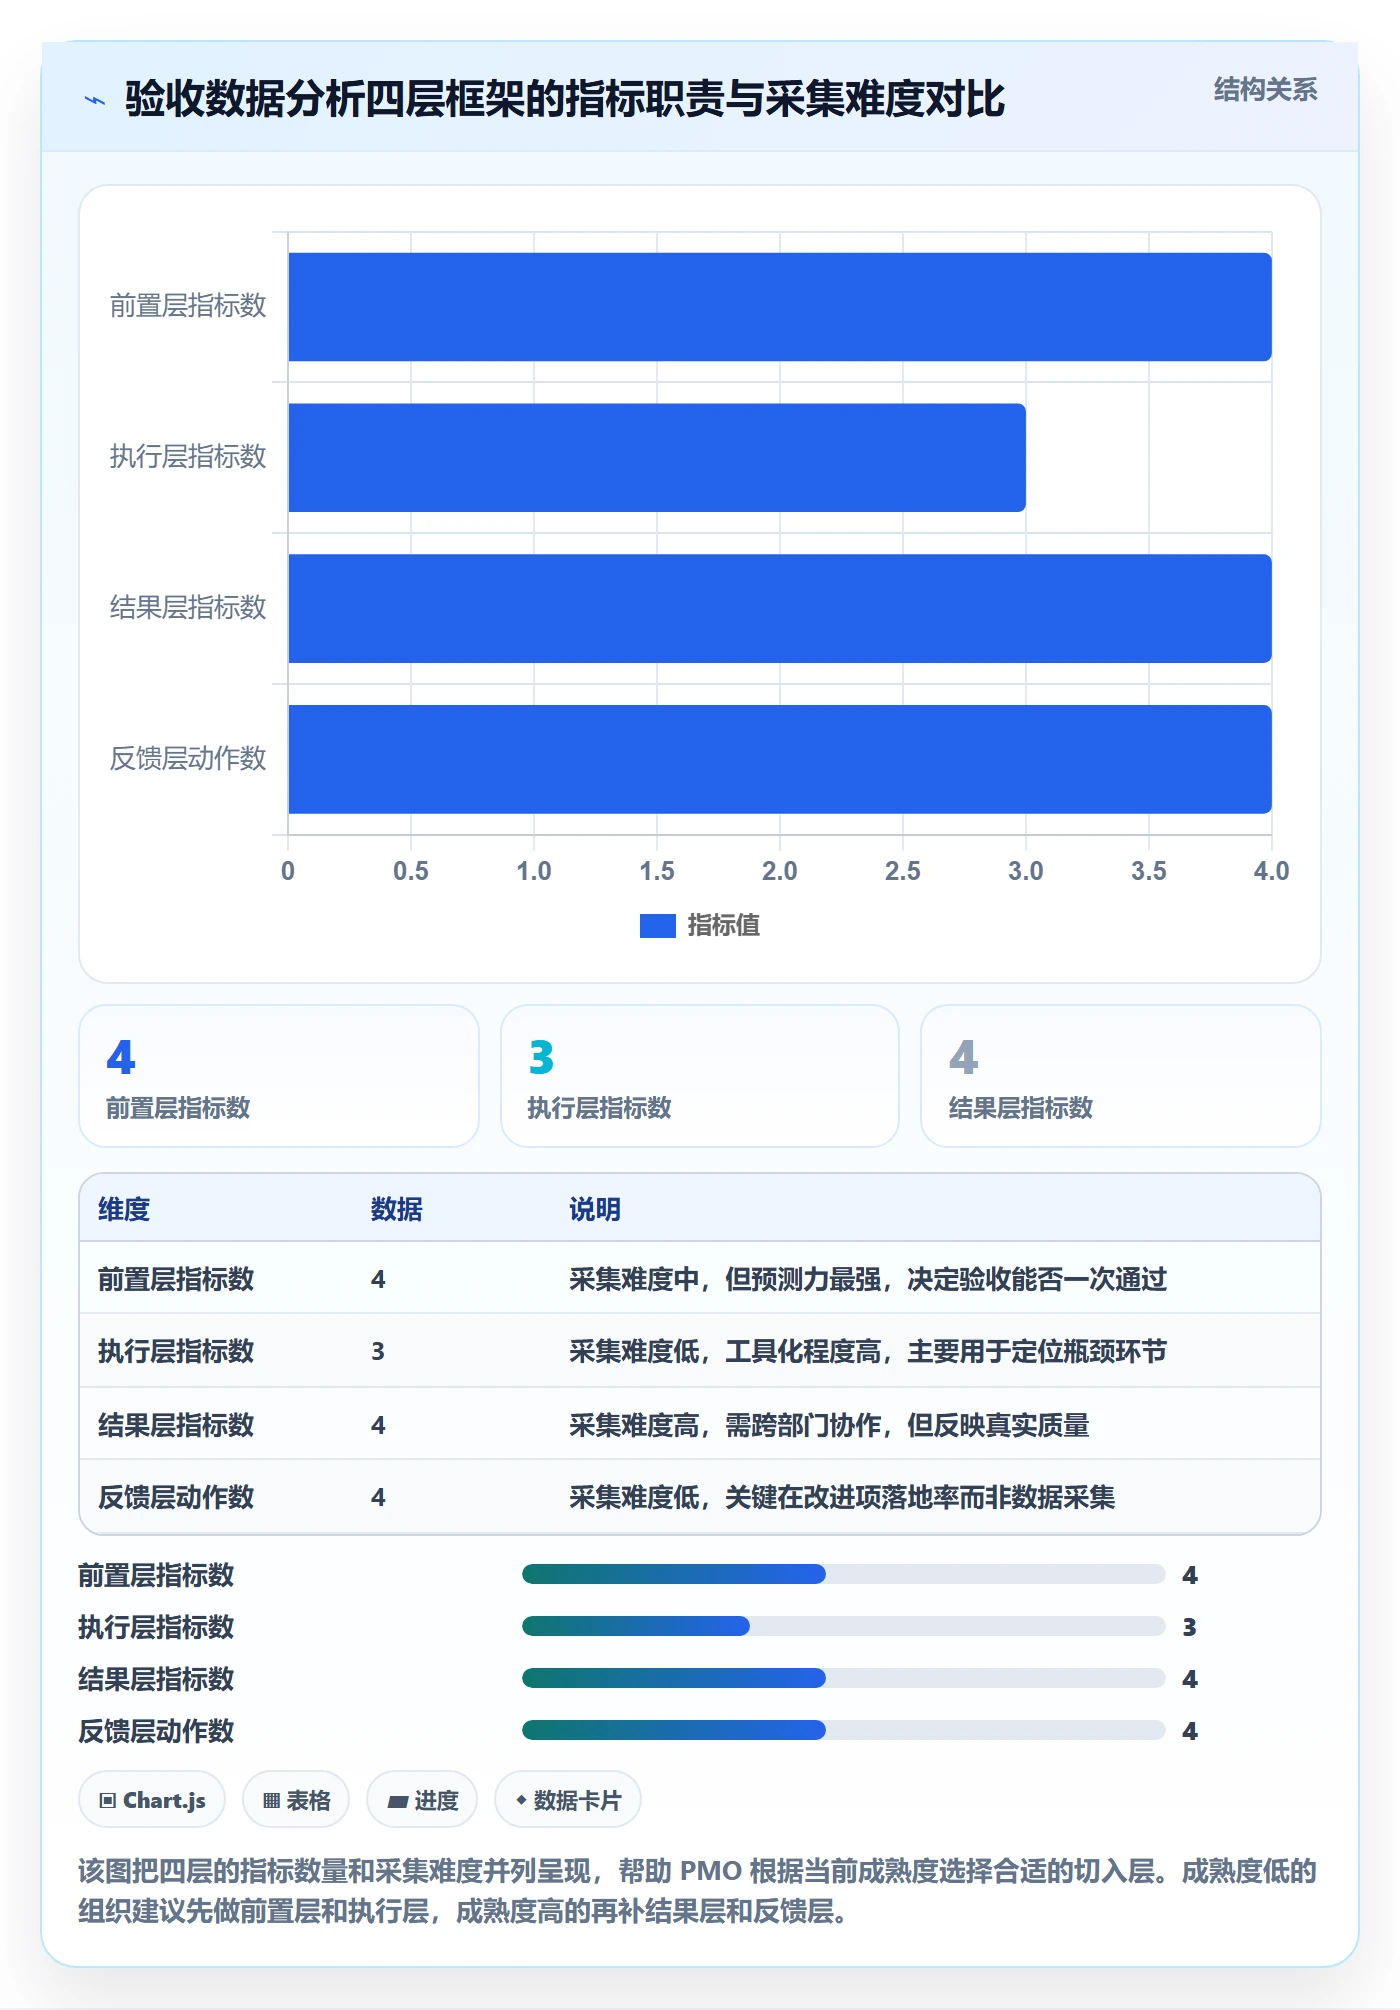1400x2010 pixels.
Task: Select the Chart.js chip
Action: coord(152,1800)
